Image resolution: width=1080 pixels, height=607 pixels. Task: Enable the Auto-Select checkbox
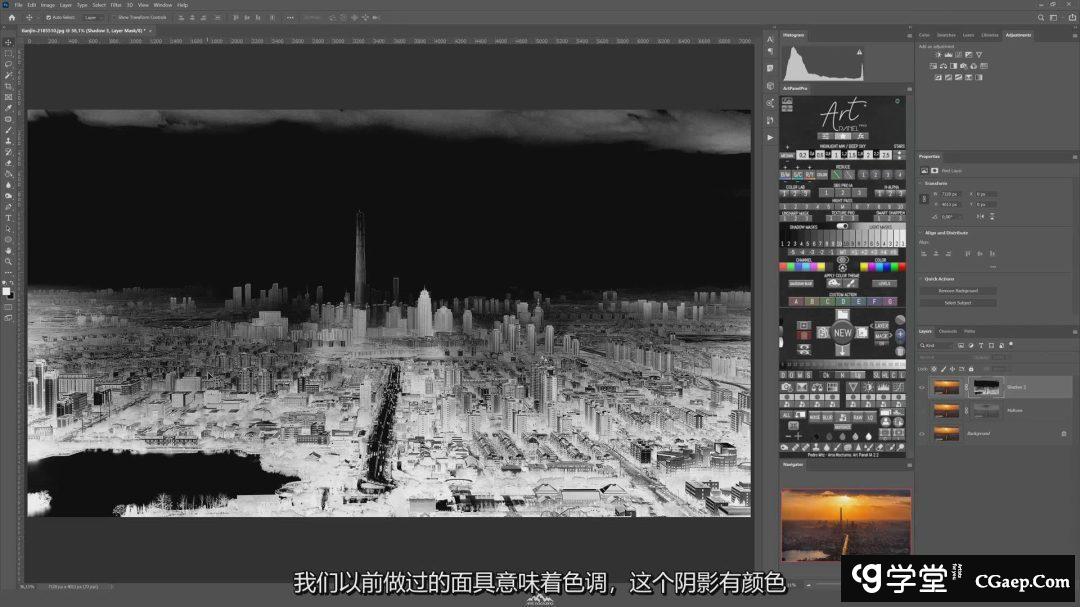(49, 17)
